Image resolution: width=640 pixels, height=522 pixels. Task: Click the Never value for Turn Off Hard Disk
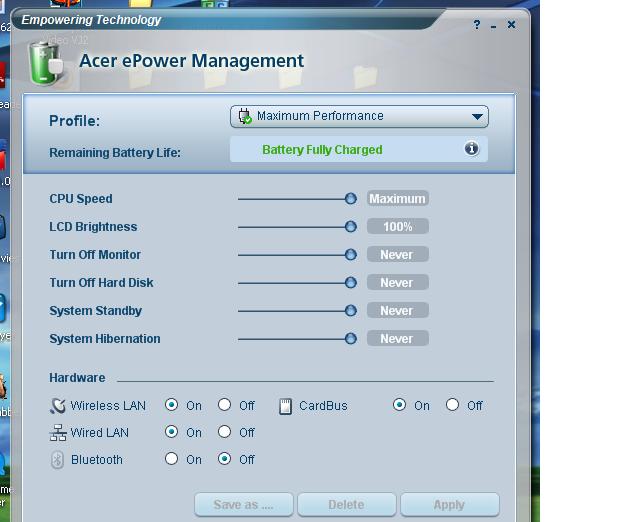tap(398, 282)
